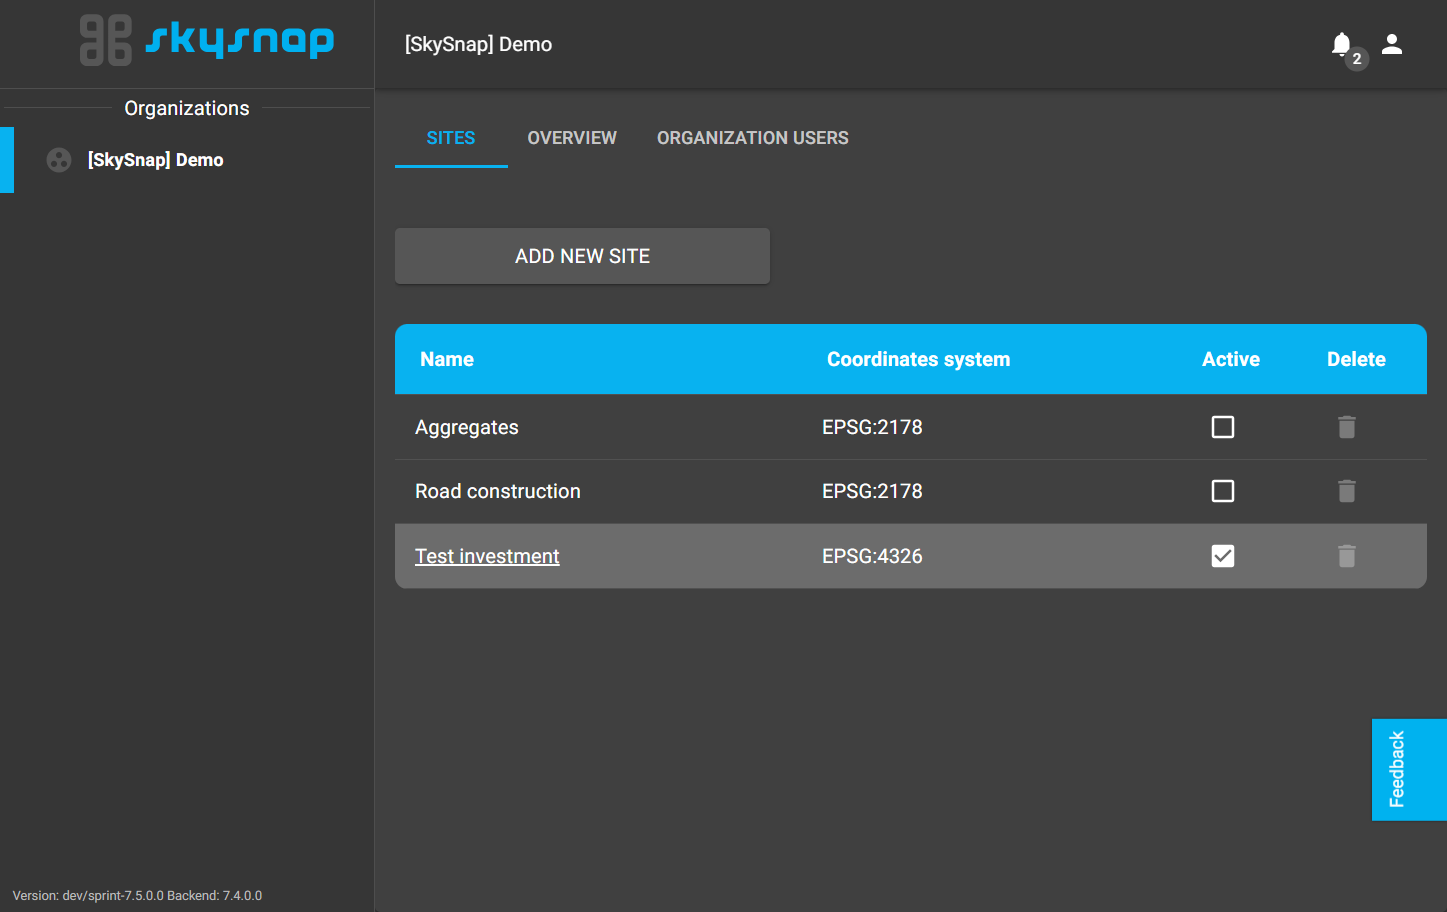1447x912 pixels.
Task: Open the Feedback panel
Action: coord(1409,769)
